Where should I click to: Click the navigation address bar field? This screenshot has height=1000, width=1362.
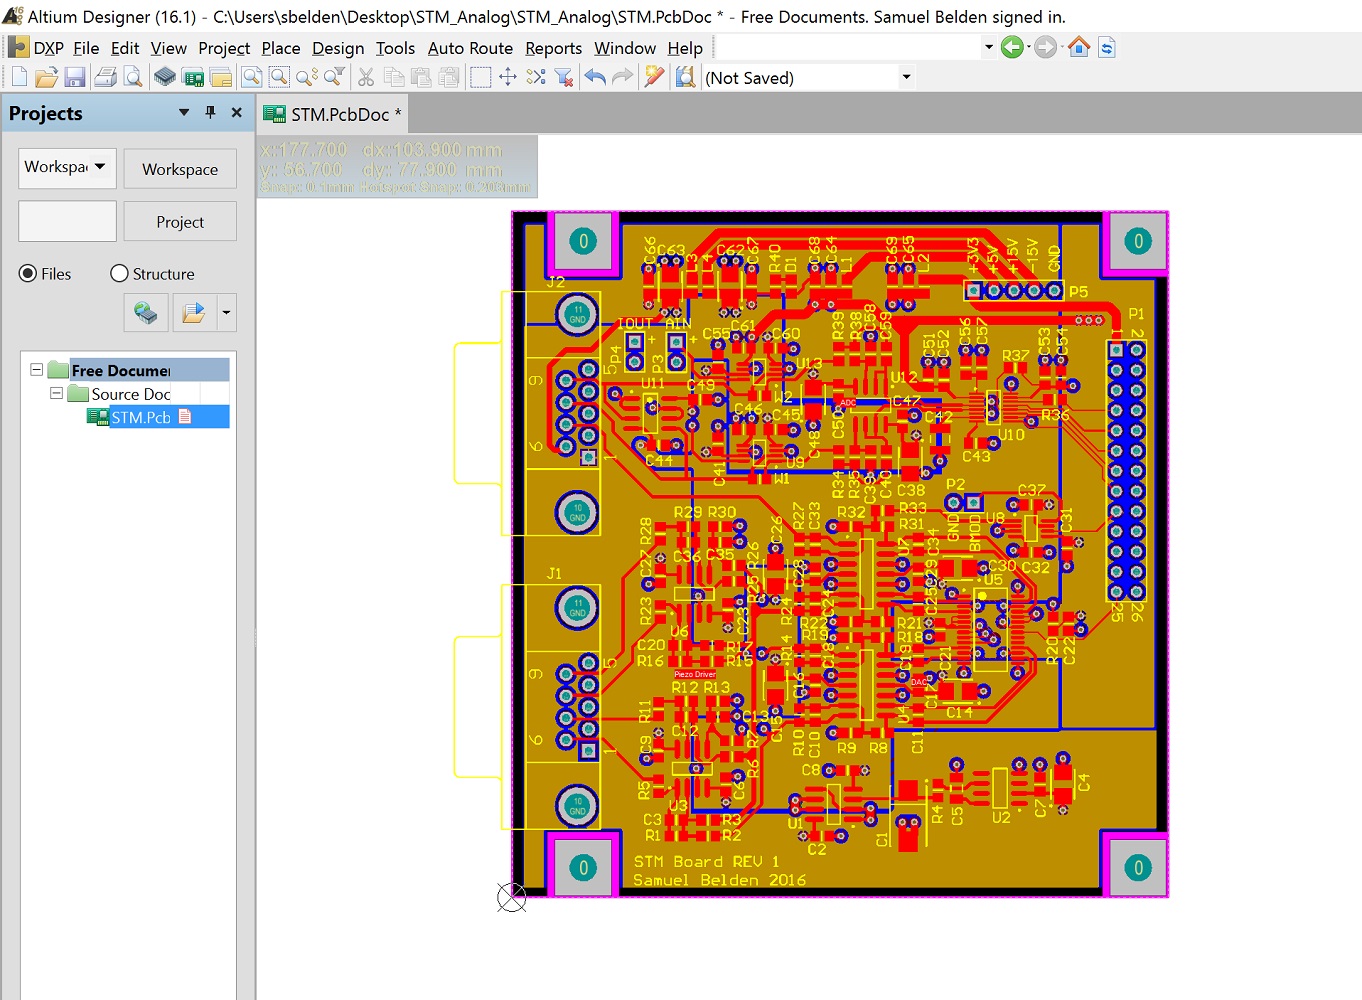coord(850,47)
